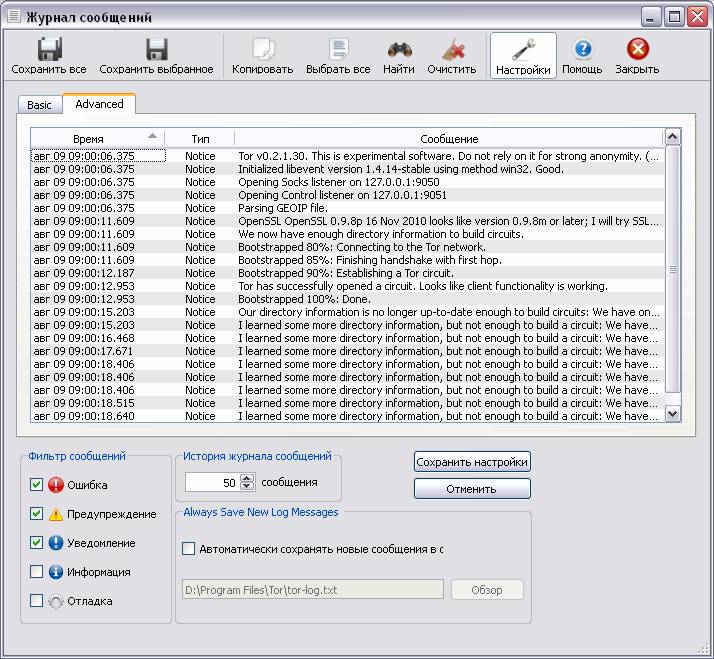
Task: Uncheck the Ошибка filter checkbox
Action: pos(37,485)
